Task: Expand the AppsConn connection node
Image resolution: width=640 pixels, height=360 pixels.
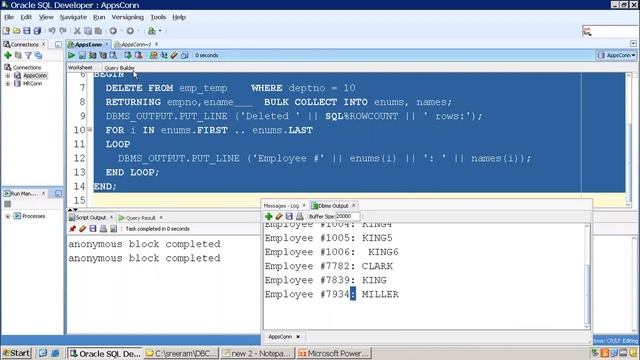Action: point(7,76)
